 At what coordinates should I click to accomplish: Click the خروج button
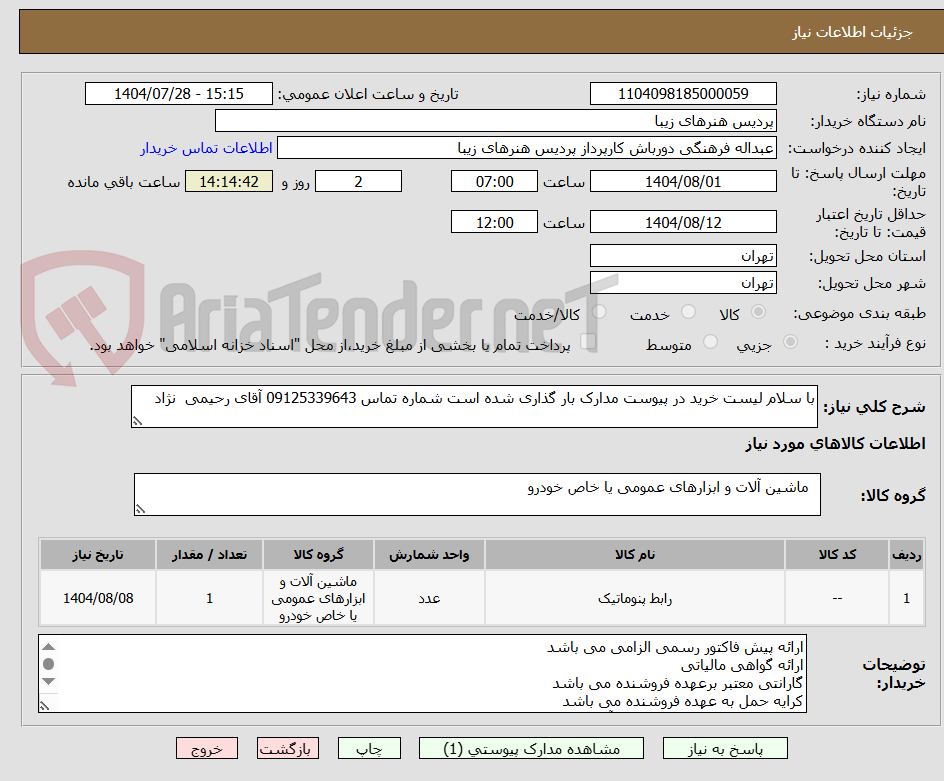pos(207,748)
